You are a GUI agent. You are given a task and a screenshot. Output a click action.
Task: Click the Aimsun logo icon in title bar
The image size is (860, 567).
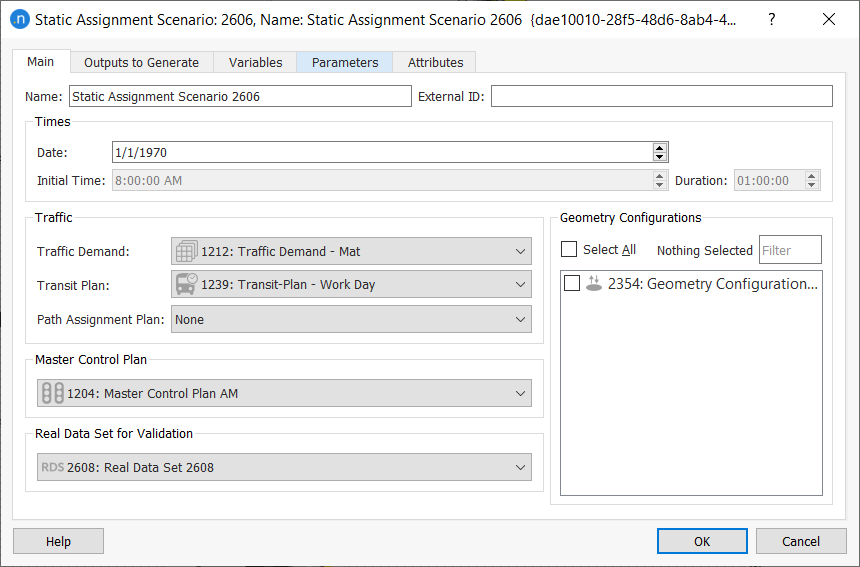point(20,20)
